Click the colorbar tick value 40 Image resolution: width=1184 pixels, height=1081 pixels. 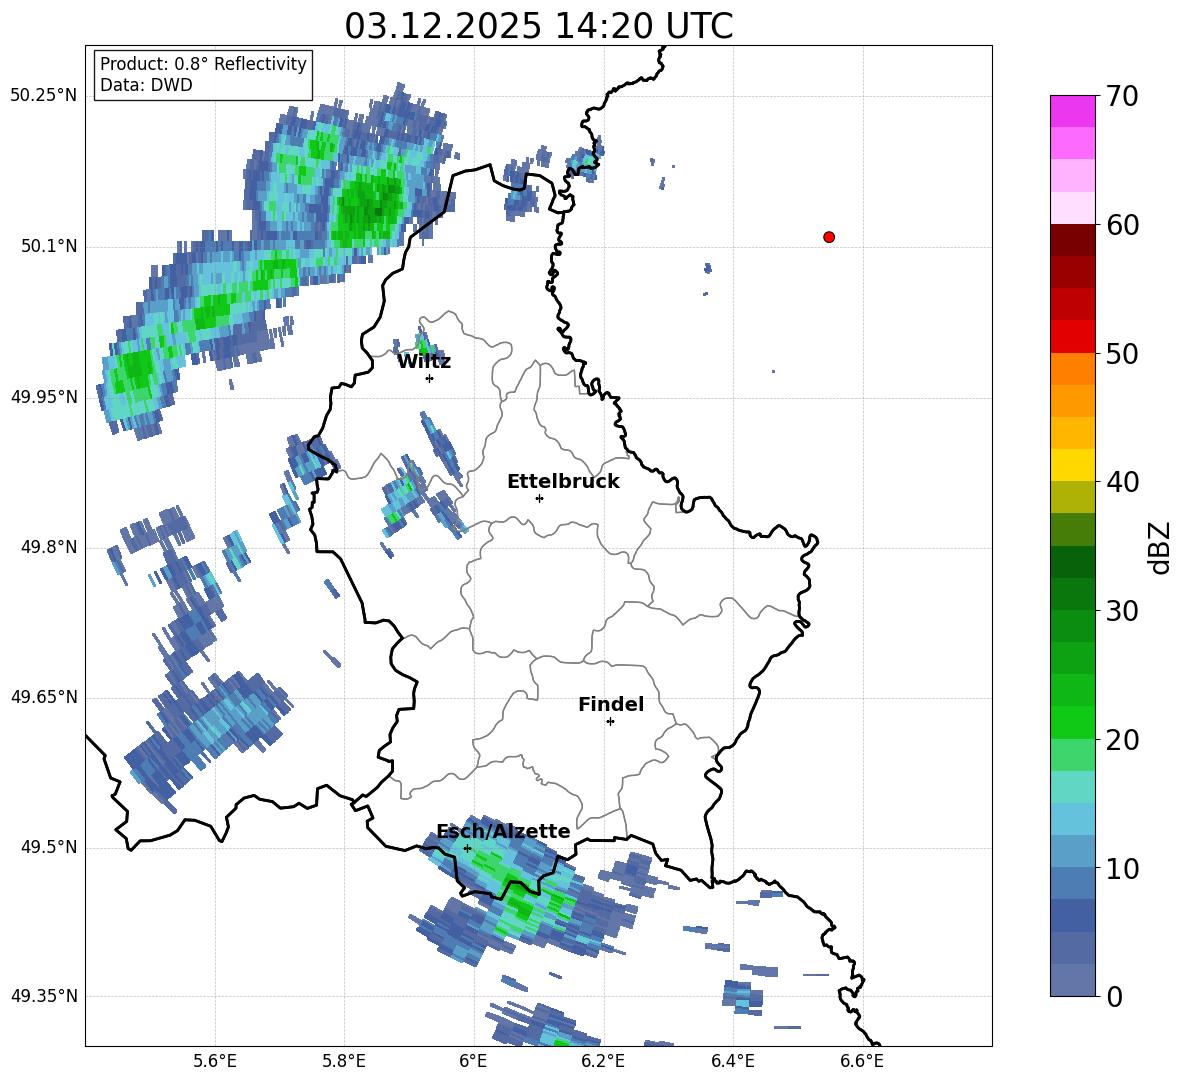click(x=1122, y=482)
